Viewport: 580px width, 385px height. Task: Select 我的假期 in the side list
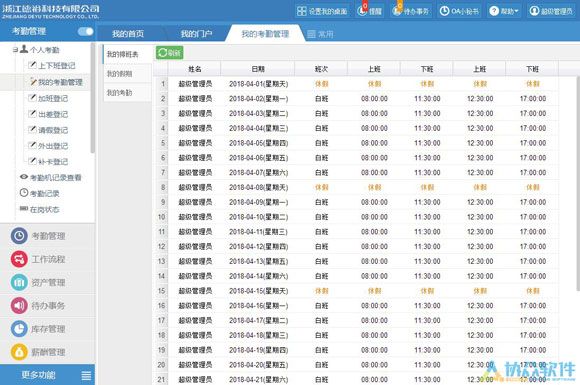tap(119, 74)
